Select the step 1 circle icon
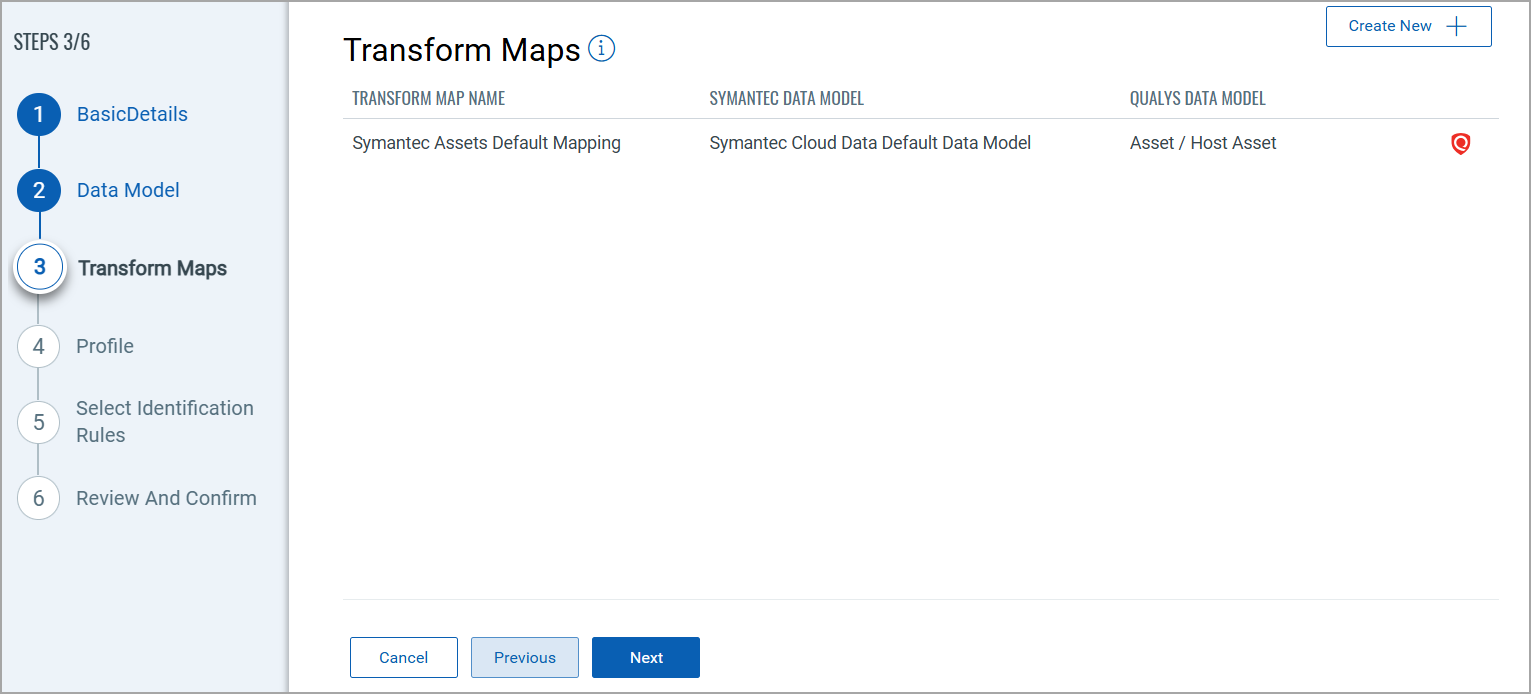Image resolution: width=1531 pixels, height=694 pixels. click(x=39, y=115)
